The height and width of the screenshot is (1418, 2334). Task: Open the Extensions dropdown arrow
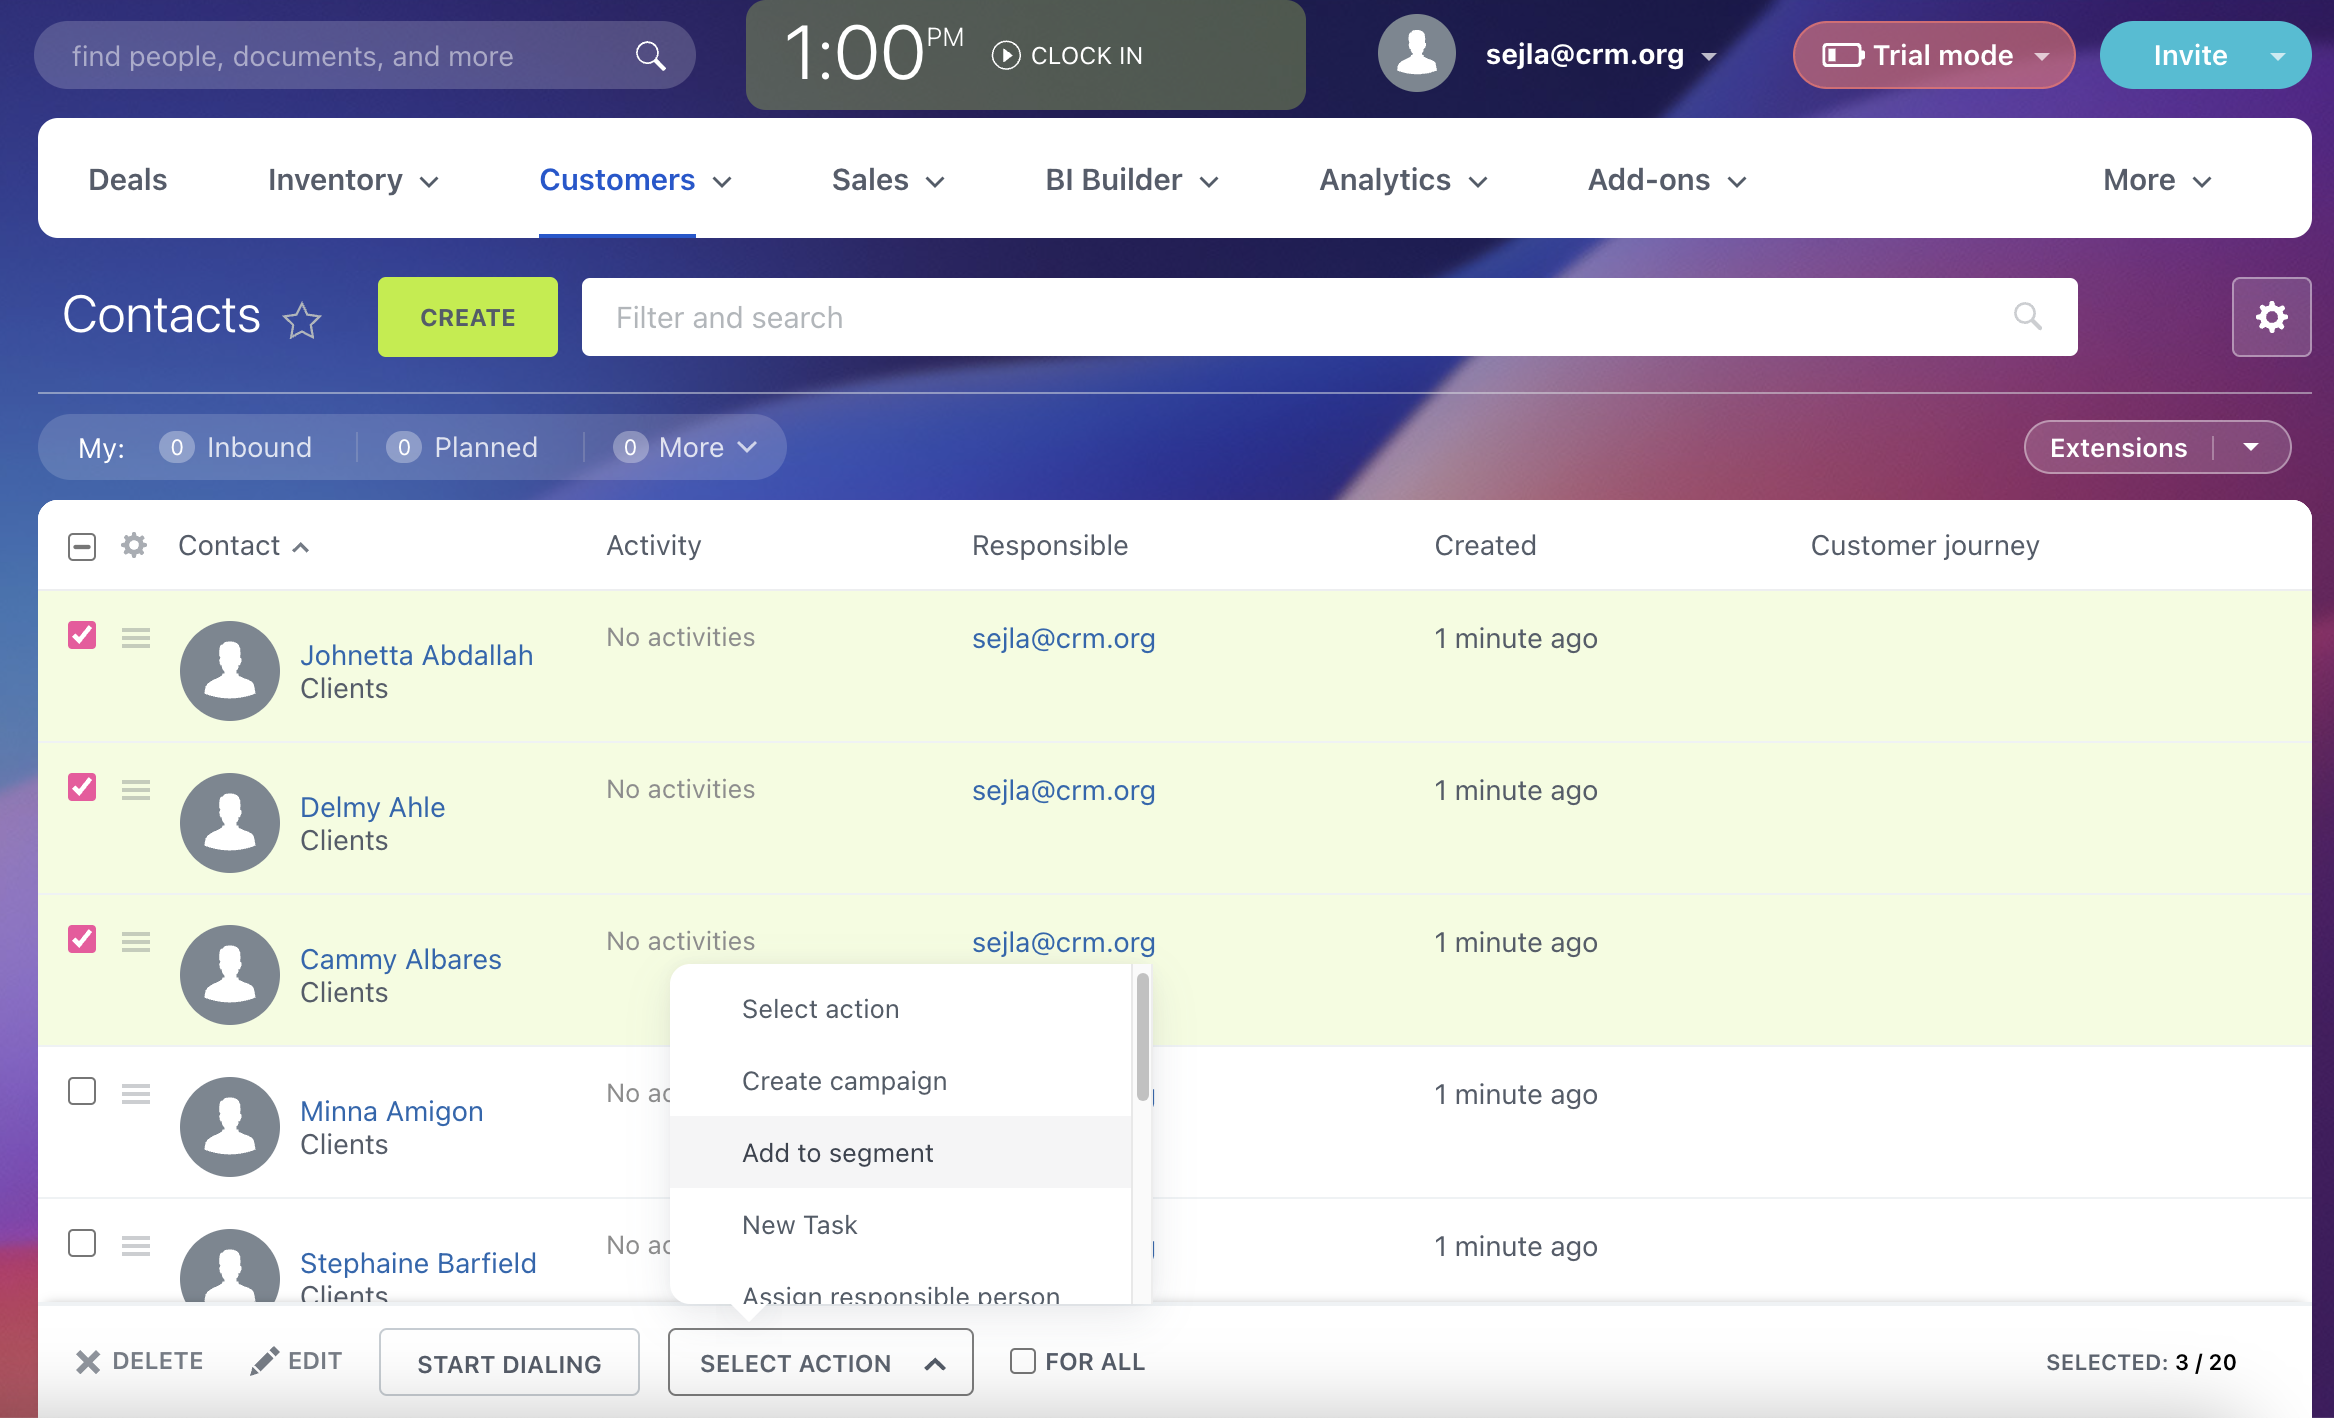(2251, 447)
